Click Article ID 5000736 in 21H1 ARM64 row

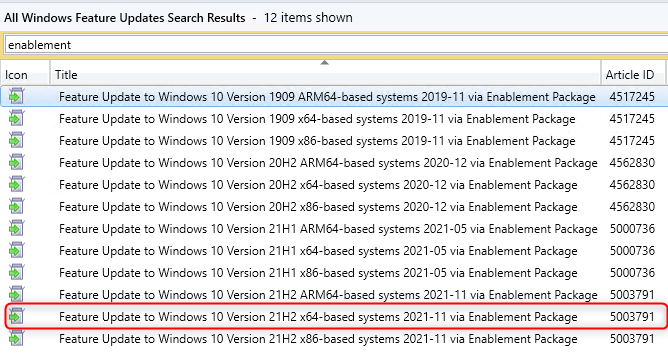click(632, 229)
